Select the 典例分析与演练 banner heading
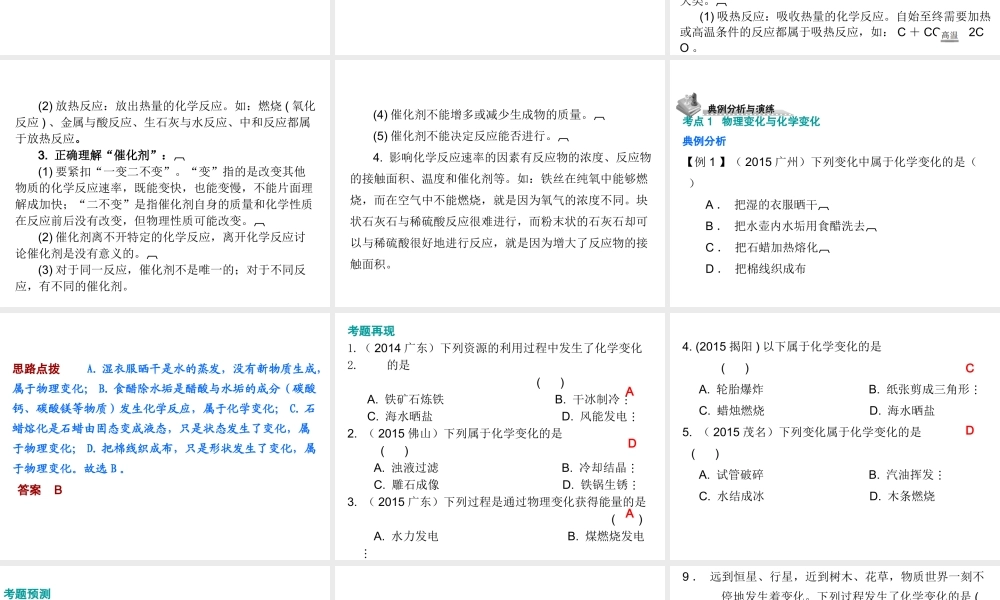Image resolution: width=1000 pixels, height=600 pixels. click(x=741, y=109)
